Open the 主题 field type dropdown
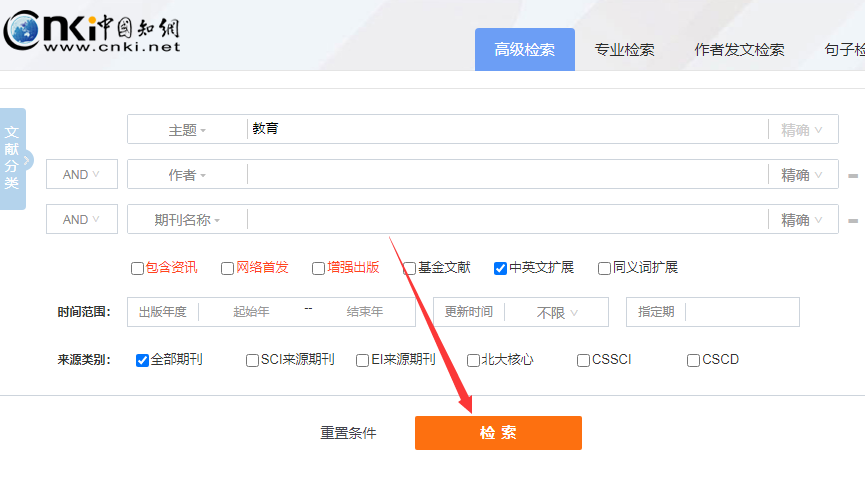This screenshot has width=865, height=477. (x=187, y=130)
